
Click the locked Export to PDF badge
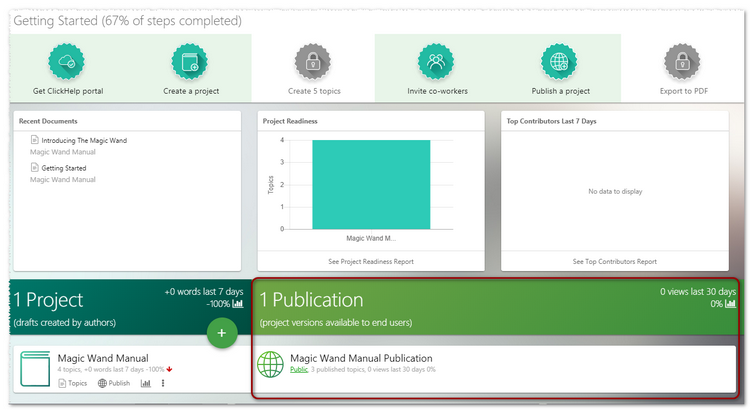pyautogui.click(x=683, y=62)
